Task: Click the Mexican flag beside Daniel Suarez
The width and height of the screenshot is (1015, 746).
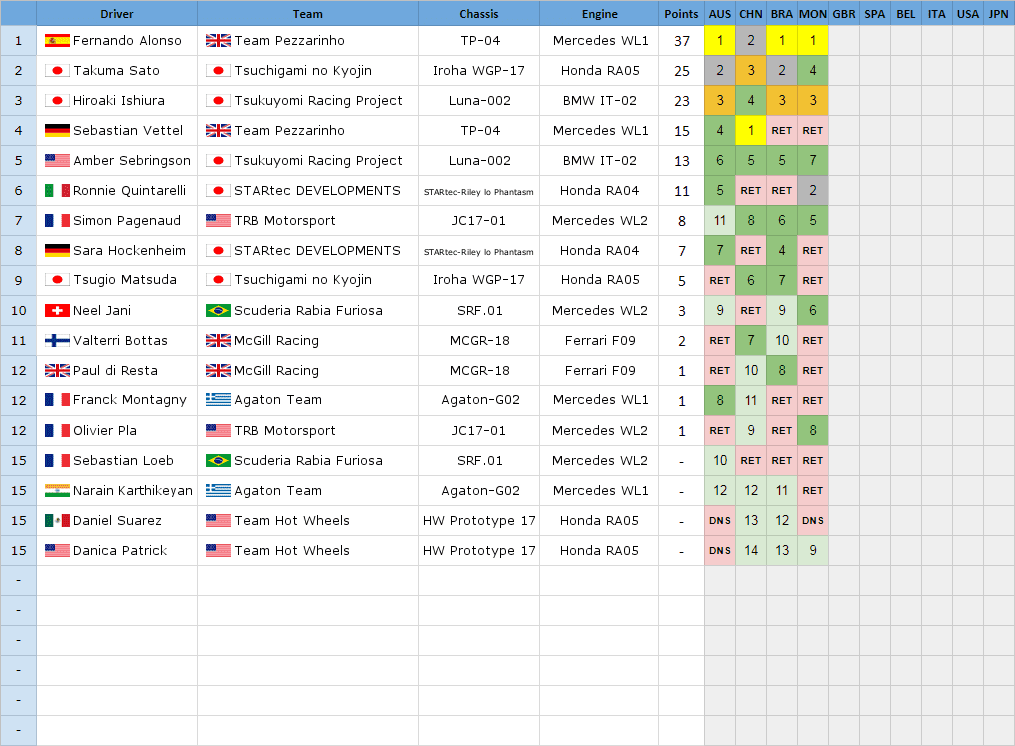Action: (x=57, y=521)
